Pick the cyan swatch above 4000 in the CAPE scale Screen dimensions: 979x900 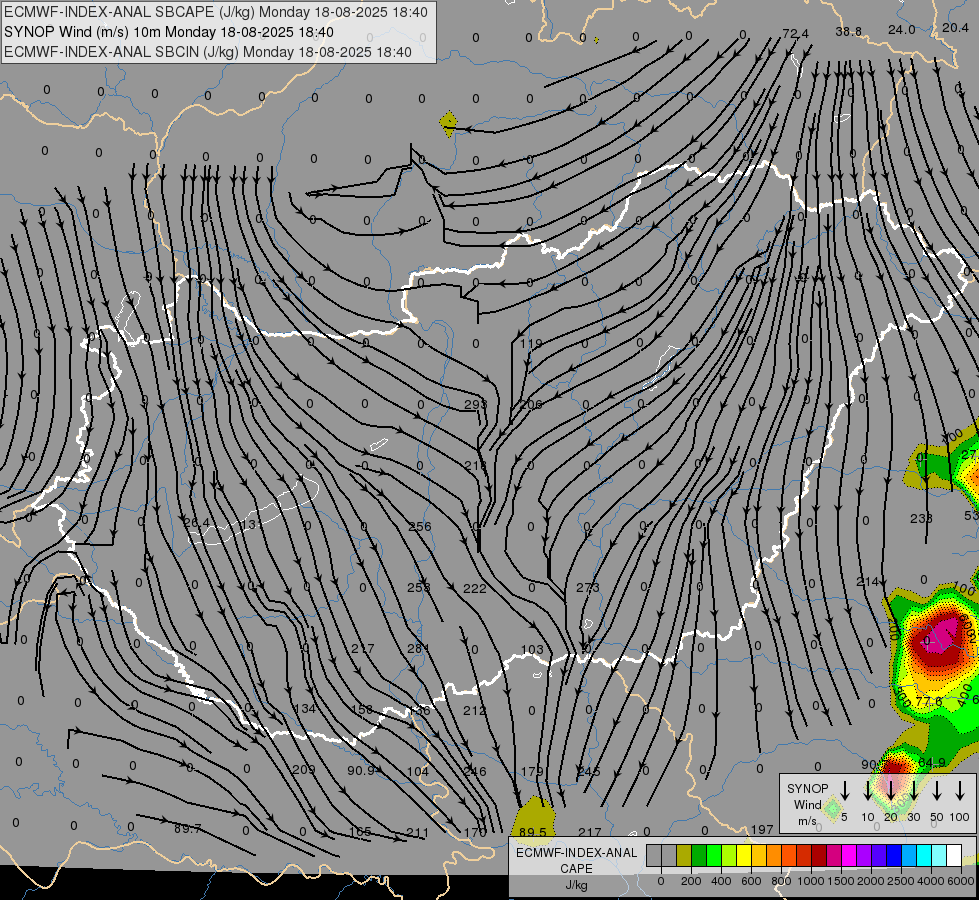click(x=924, y=856)
